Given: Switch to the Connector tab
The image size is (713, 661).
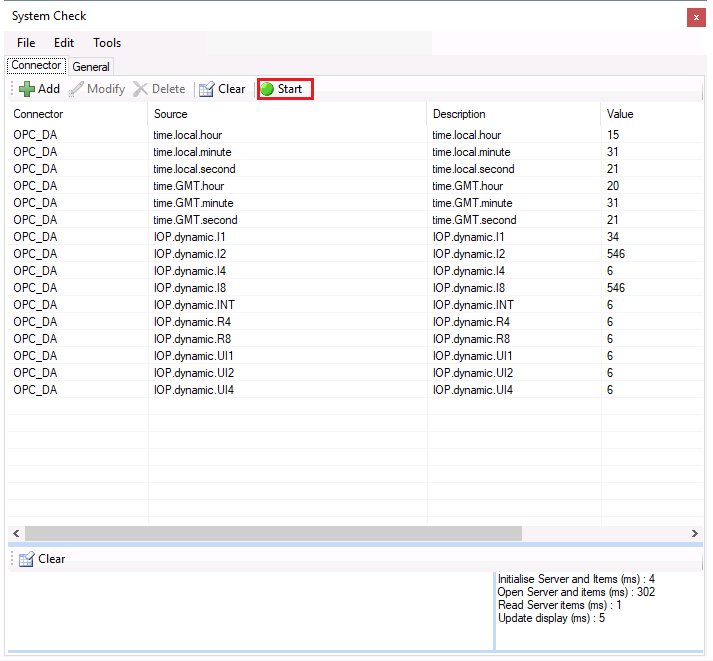Looking at the screenshot, I should pyautogui.click(x=36, y=65).
